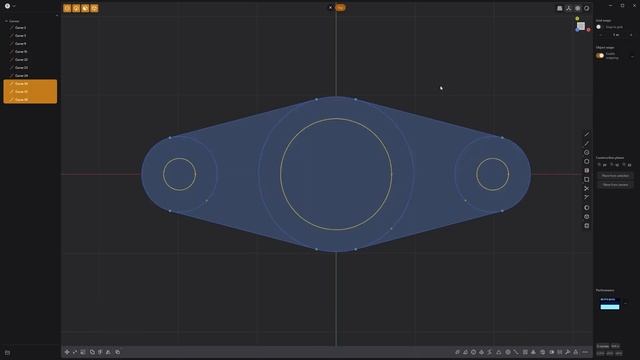Click the grid snap size value field
This screenshot has height=360, width=640.
pyautogui.click(x=616, y=35)
